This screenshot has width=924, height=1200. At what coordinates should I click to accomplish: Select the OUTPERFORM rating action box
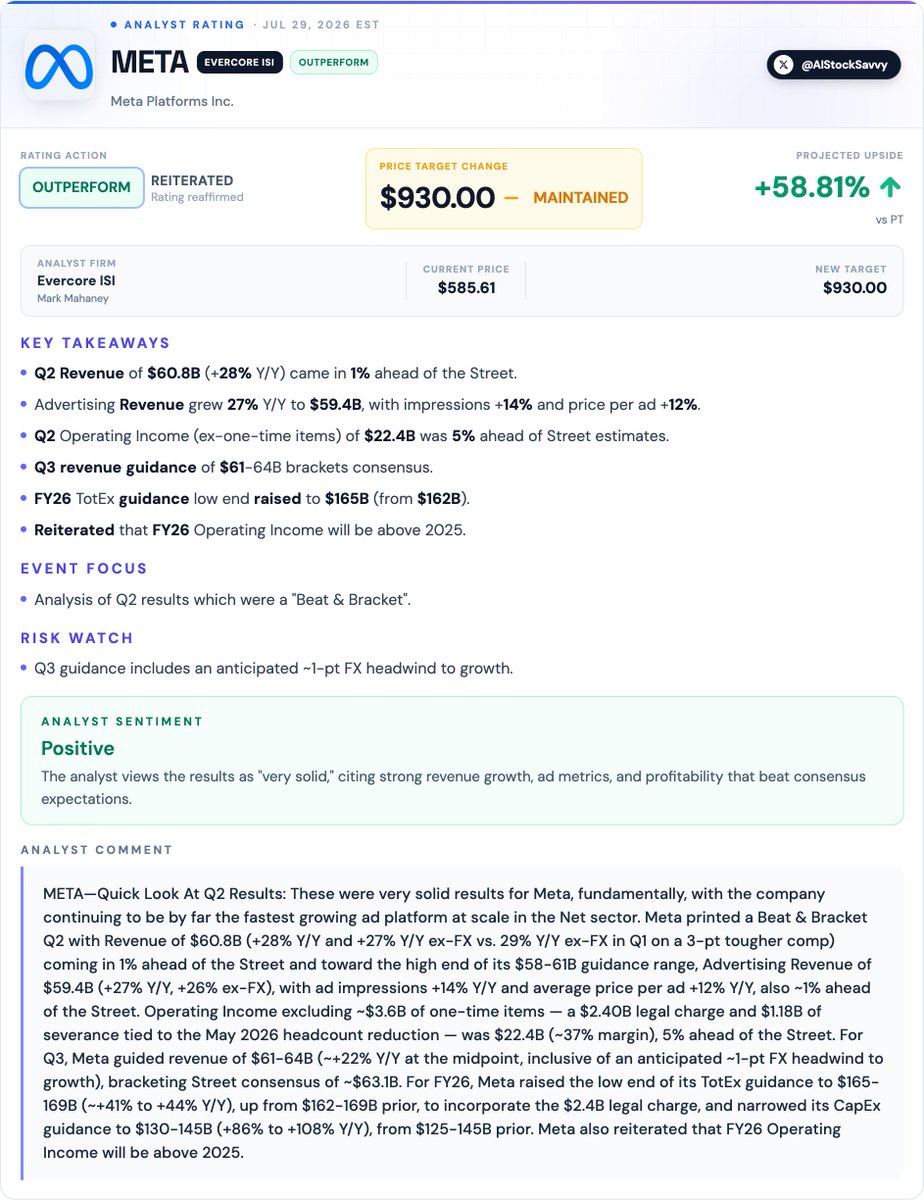point(81,187)
